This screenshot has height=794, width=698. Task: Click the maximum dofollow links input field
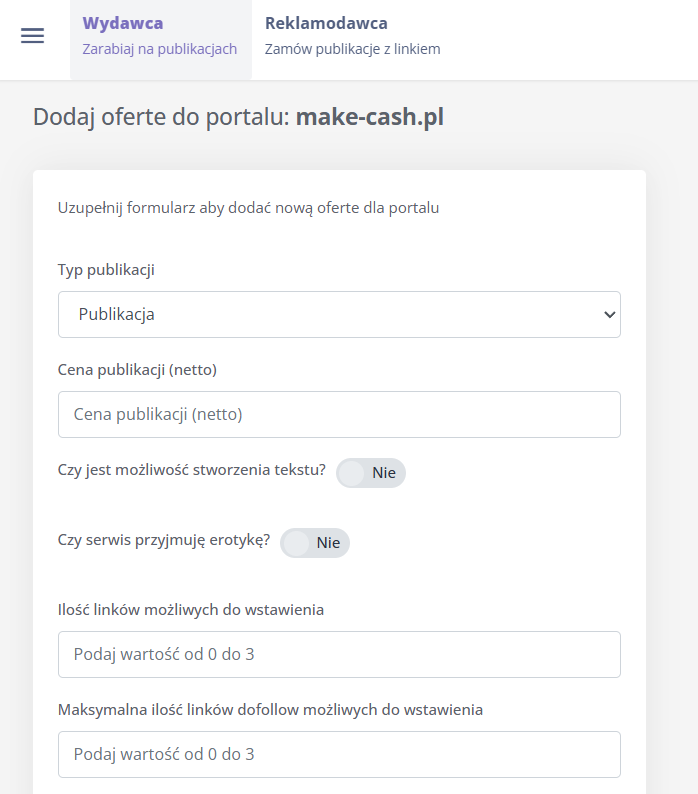tap(338, 754)
